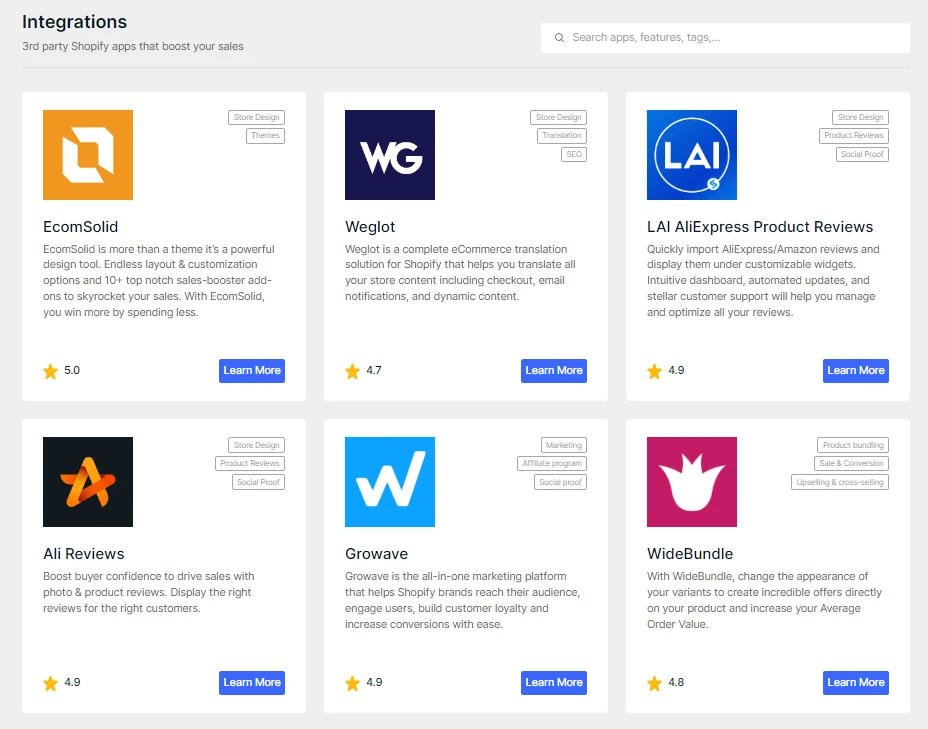Click the SEO tag on Weglot

(x=573, y=154)
